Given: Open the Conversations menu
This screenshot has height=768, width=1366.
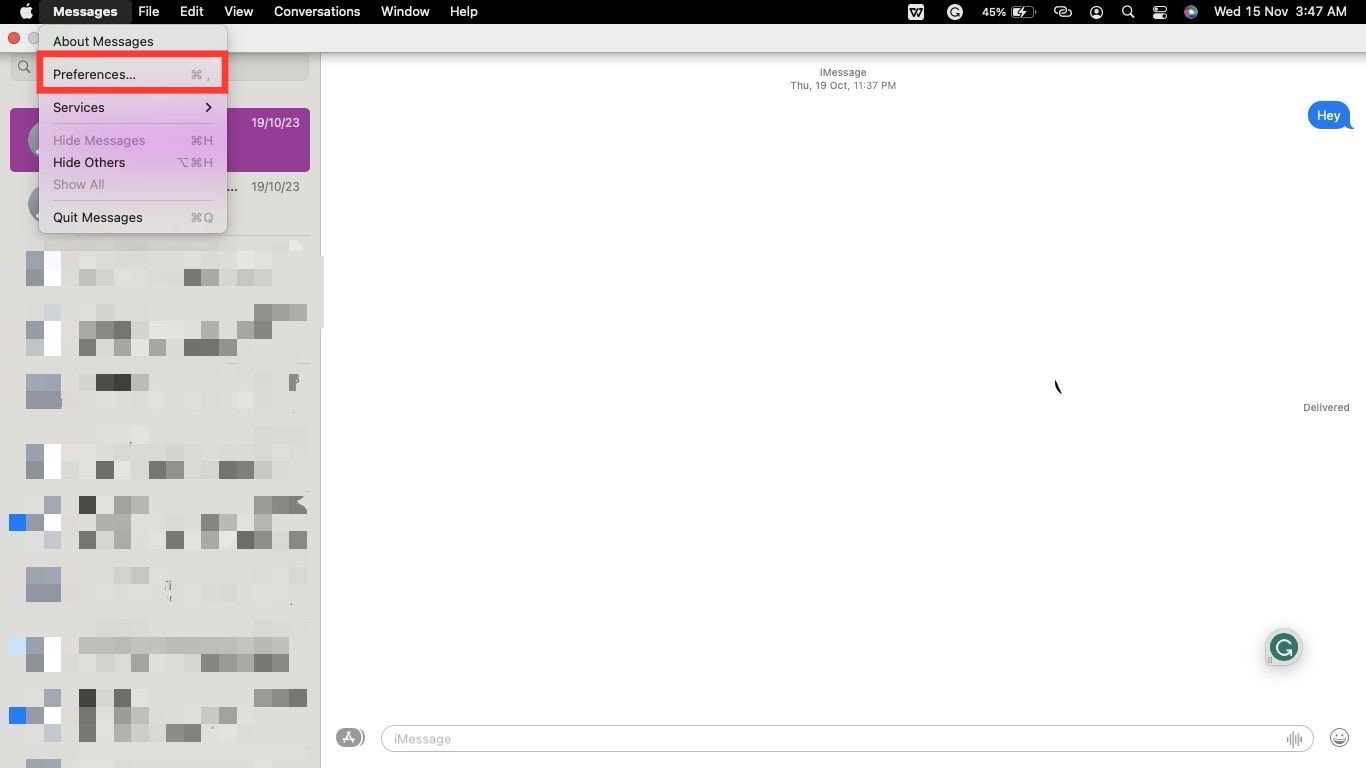Looking at the screenshot, I should pos(317,12).
